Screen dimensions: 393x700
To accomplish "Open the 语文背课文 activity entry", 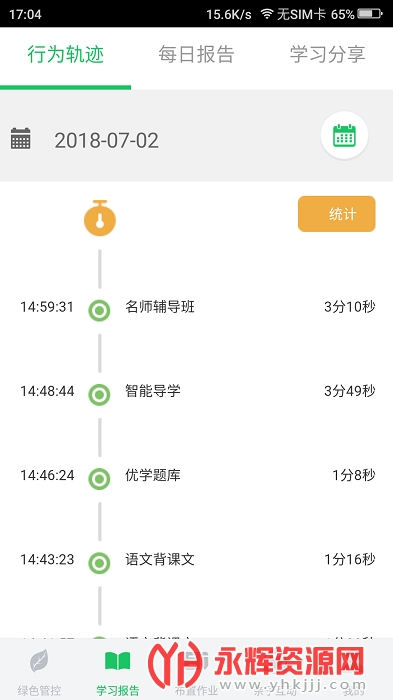I will pos(160,559).
